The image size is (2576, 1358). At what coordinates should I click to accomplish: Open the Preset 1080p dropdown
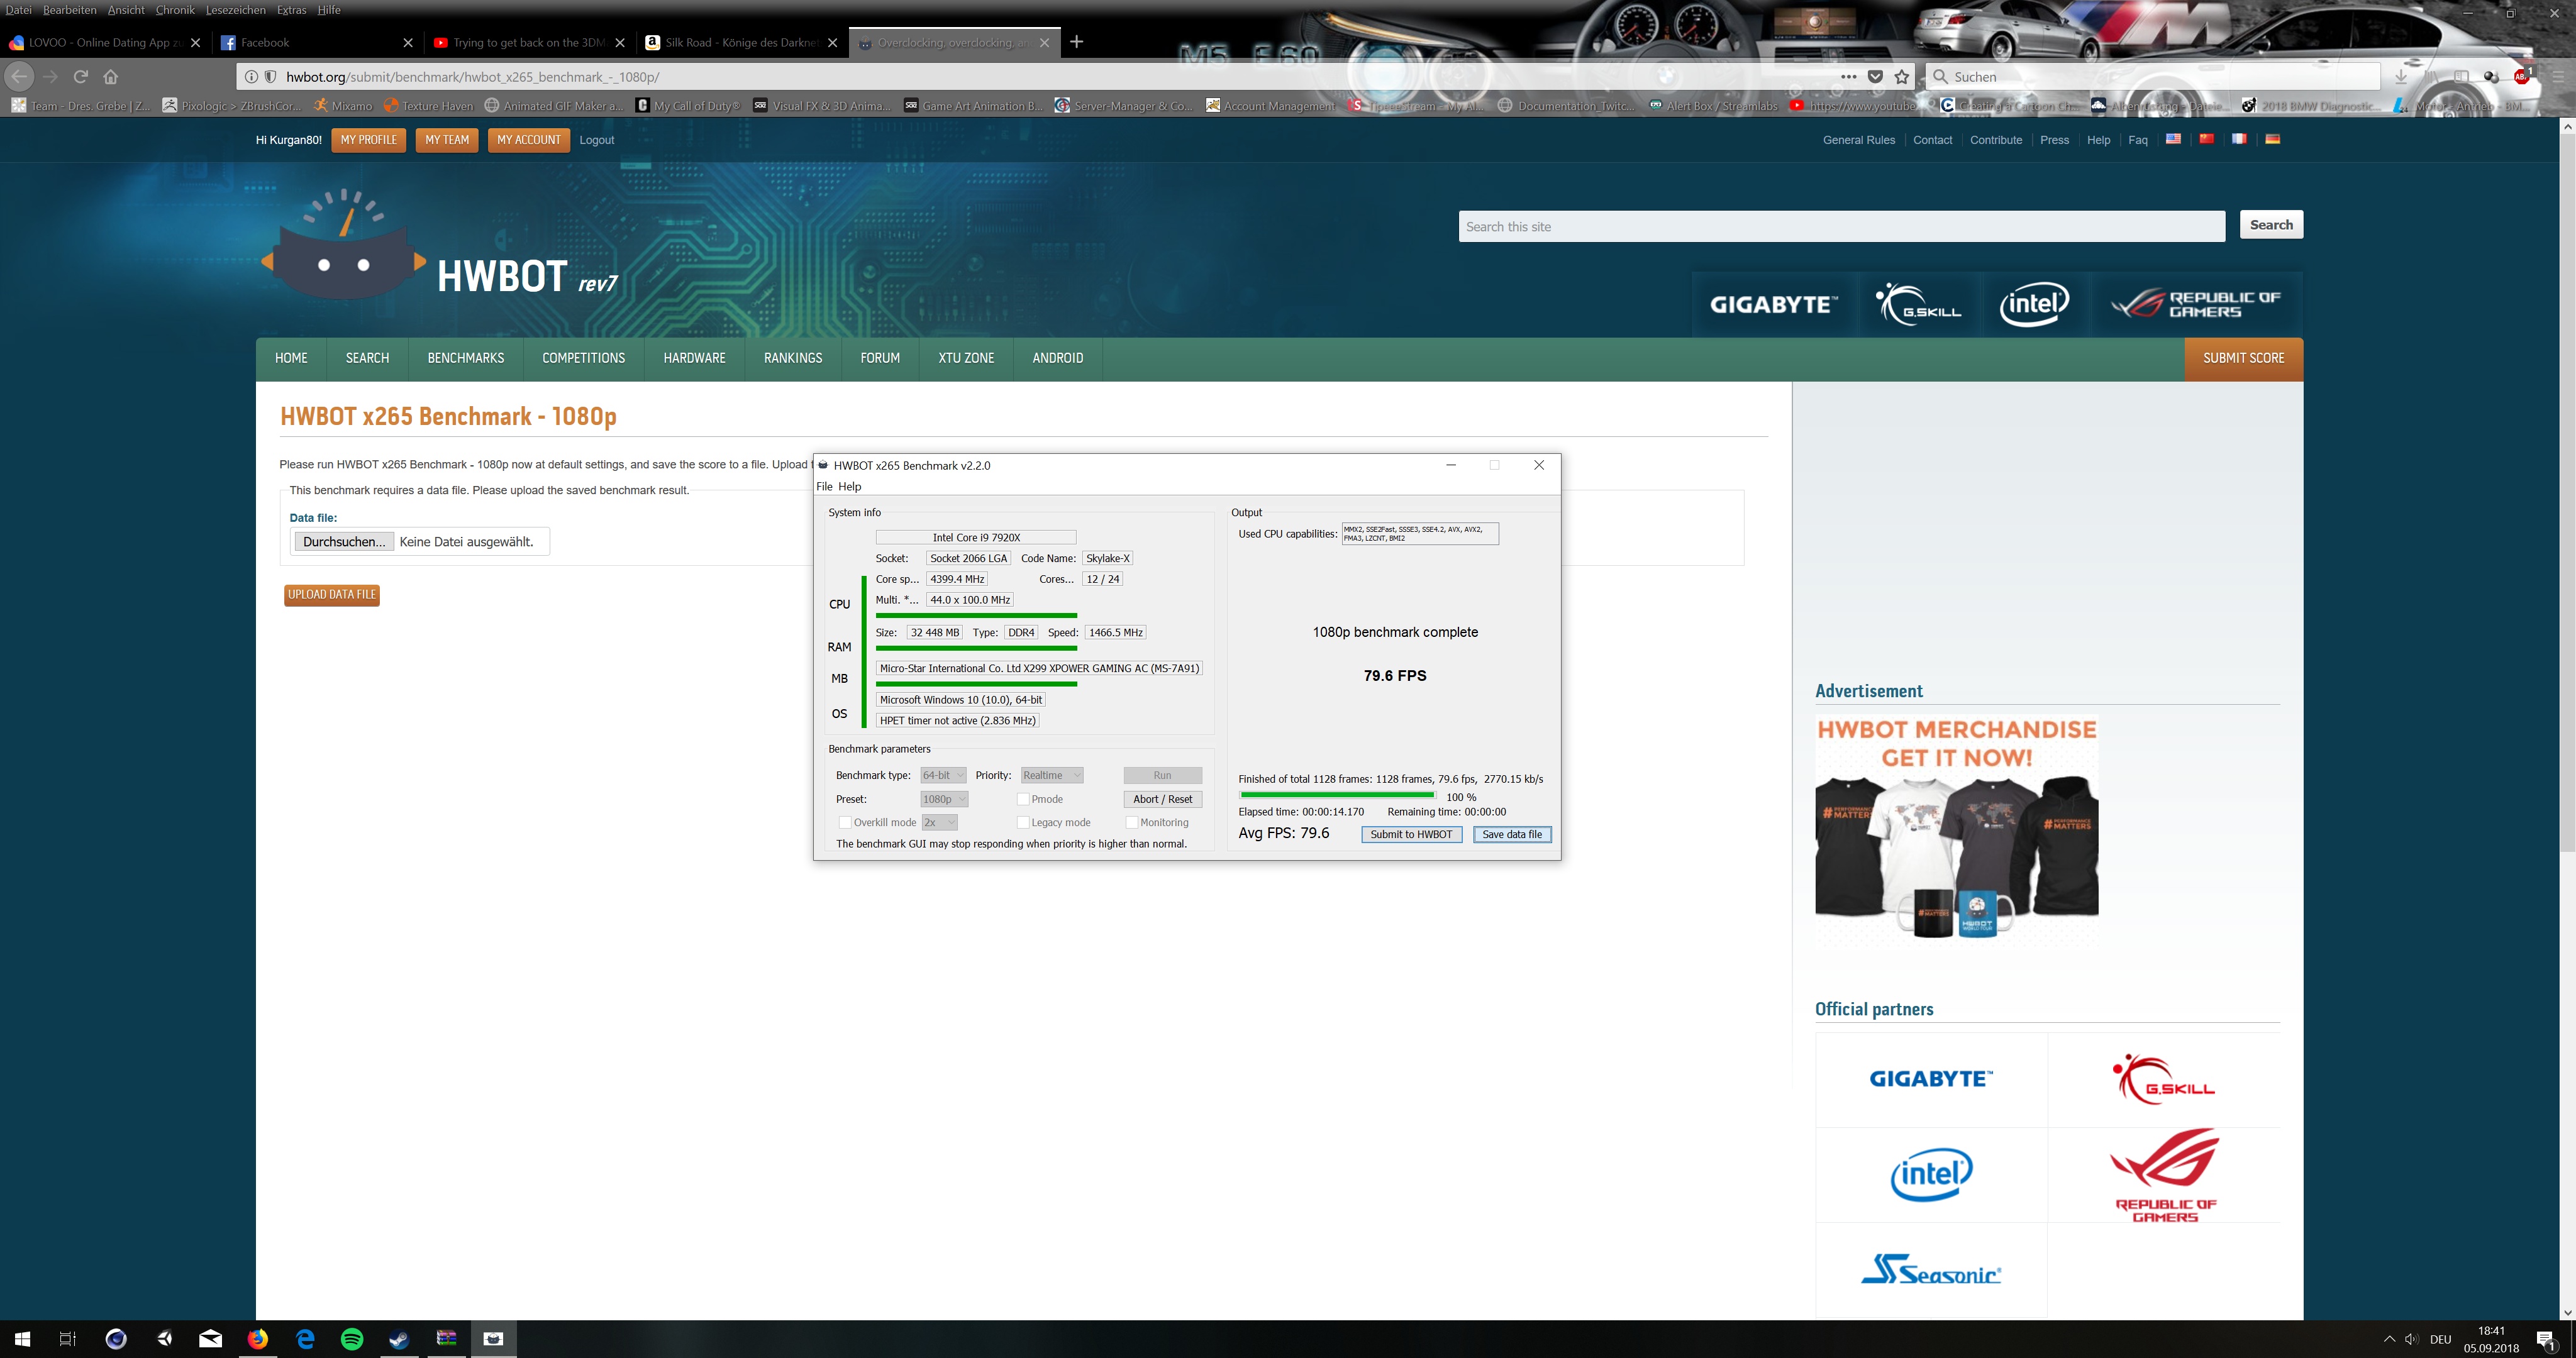(944, 799)
